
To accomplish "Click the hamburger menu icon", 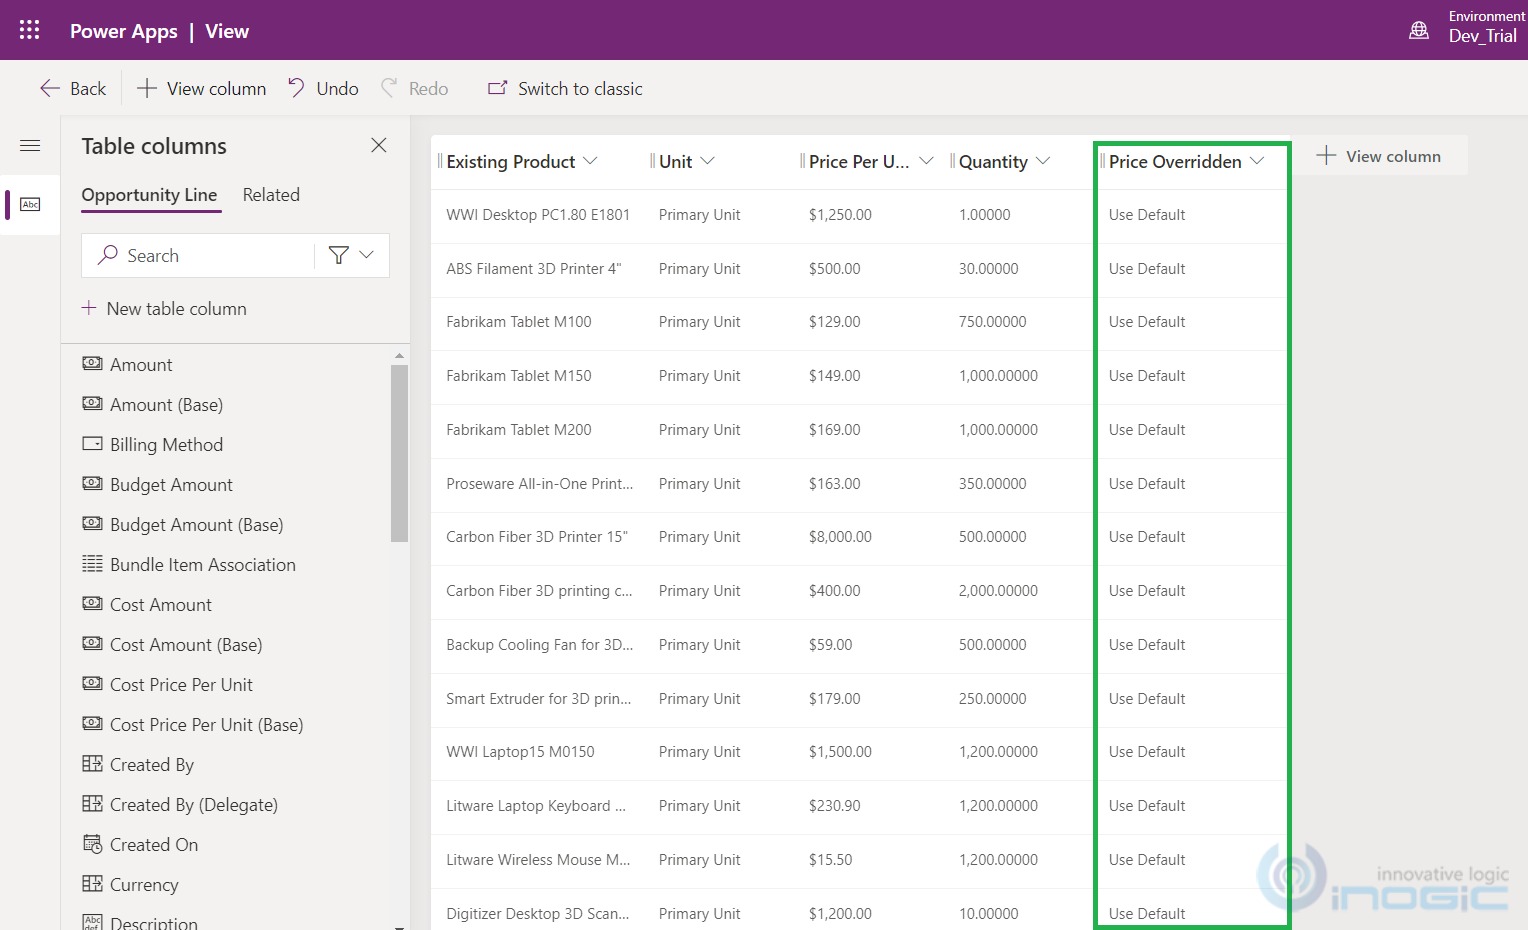I will (30, 146).
